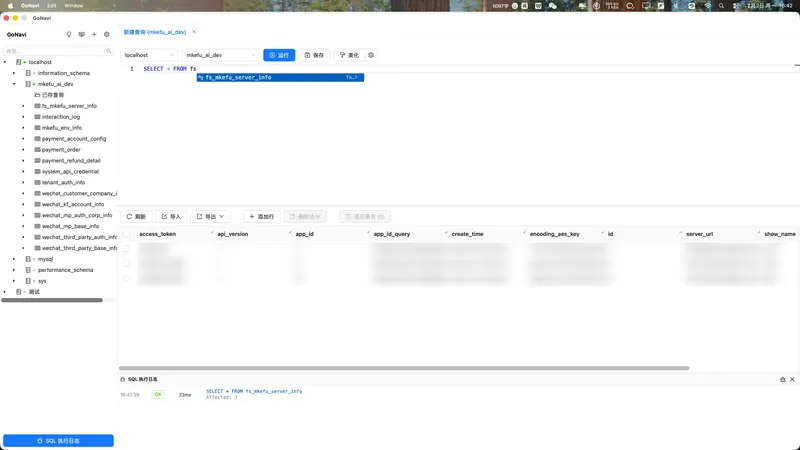This screenshot has height=450, width=800.
Task: Click the gear icon beside 美化 button
Action: click(371, 55)
